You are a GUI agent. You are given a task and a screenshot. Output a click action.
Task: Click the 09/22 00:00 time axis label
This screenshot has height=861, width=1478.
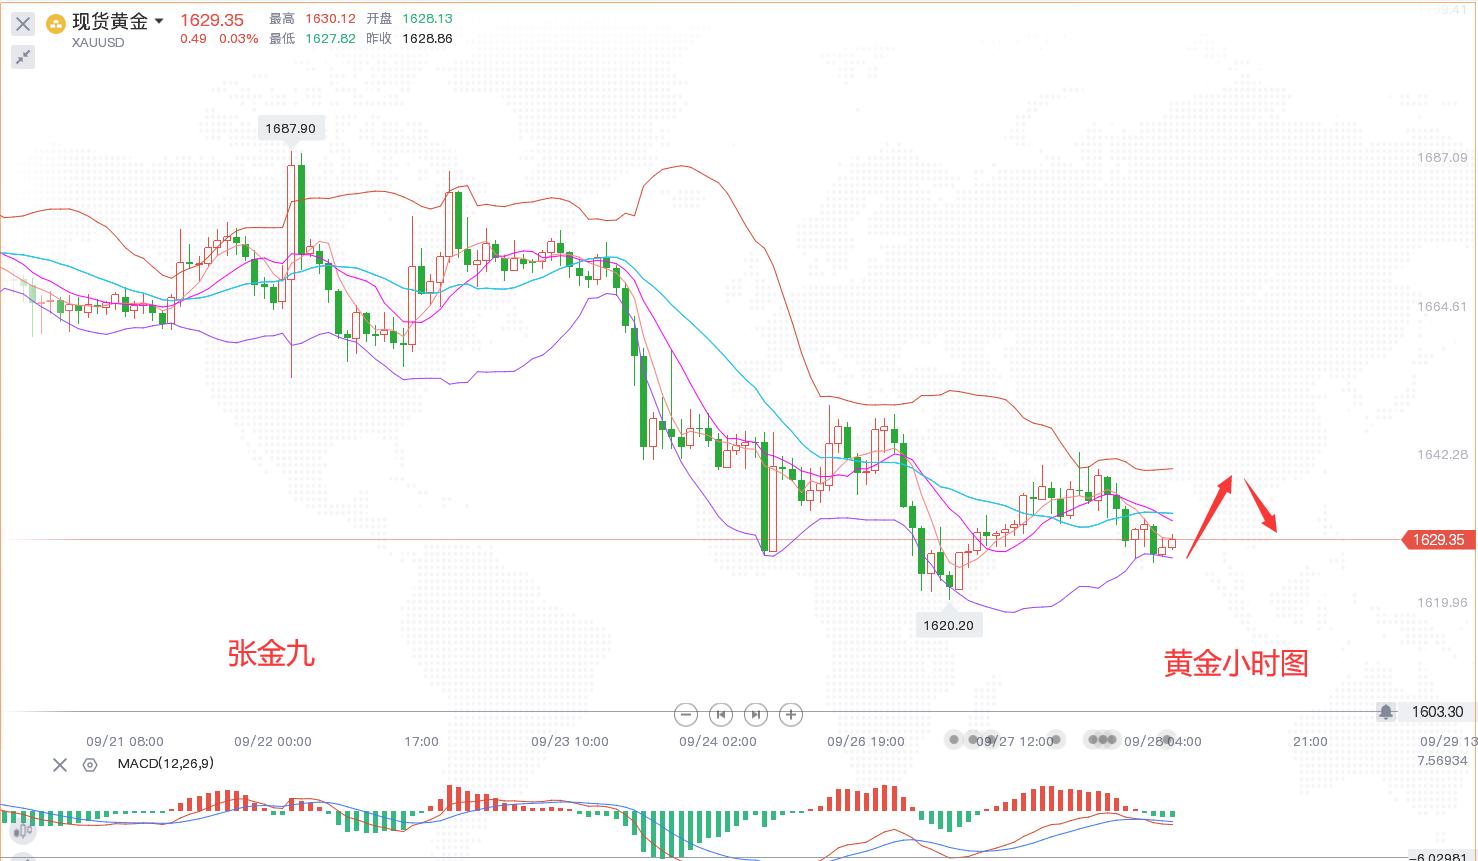pyautogui.click(x=273, y=741)
